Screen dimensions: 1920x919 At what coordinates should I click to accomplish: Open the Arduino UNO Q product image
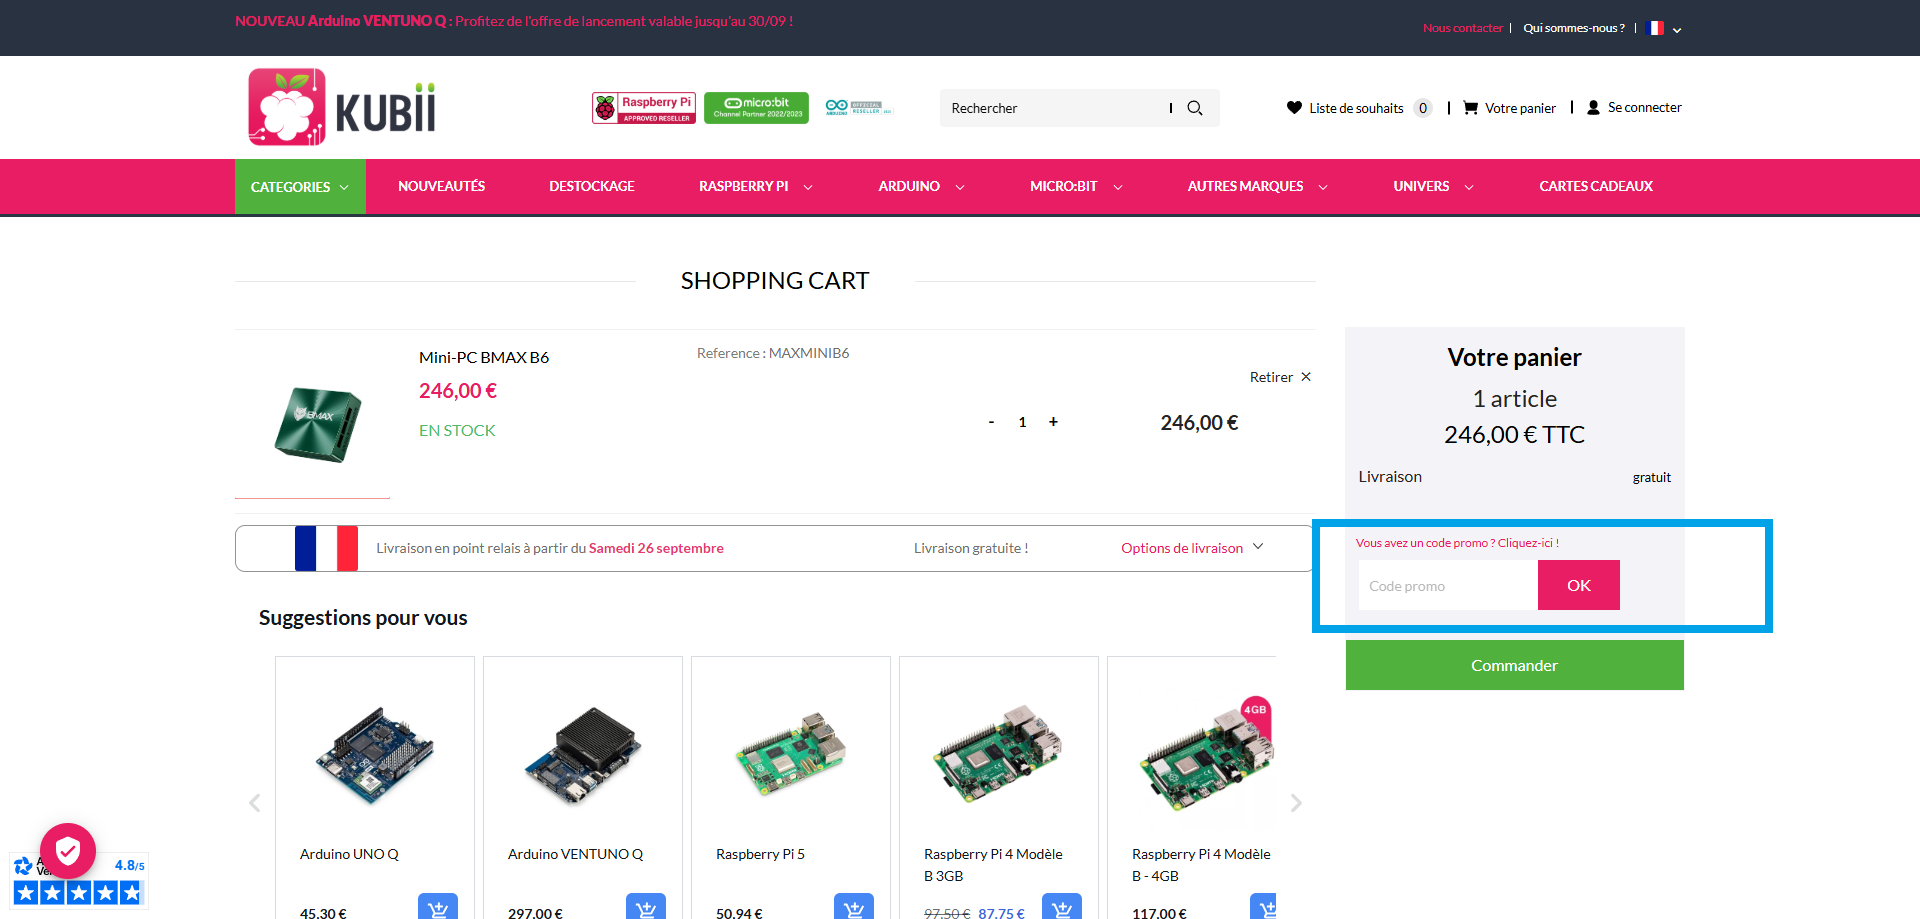[375, 755]
